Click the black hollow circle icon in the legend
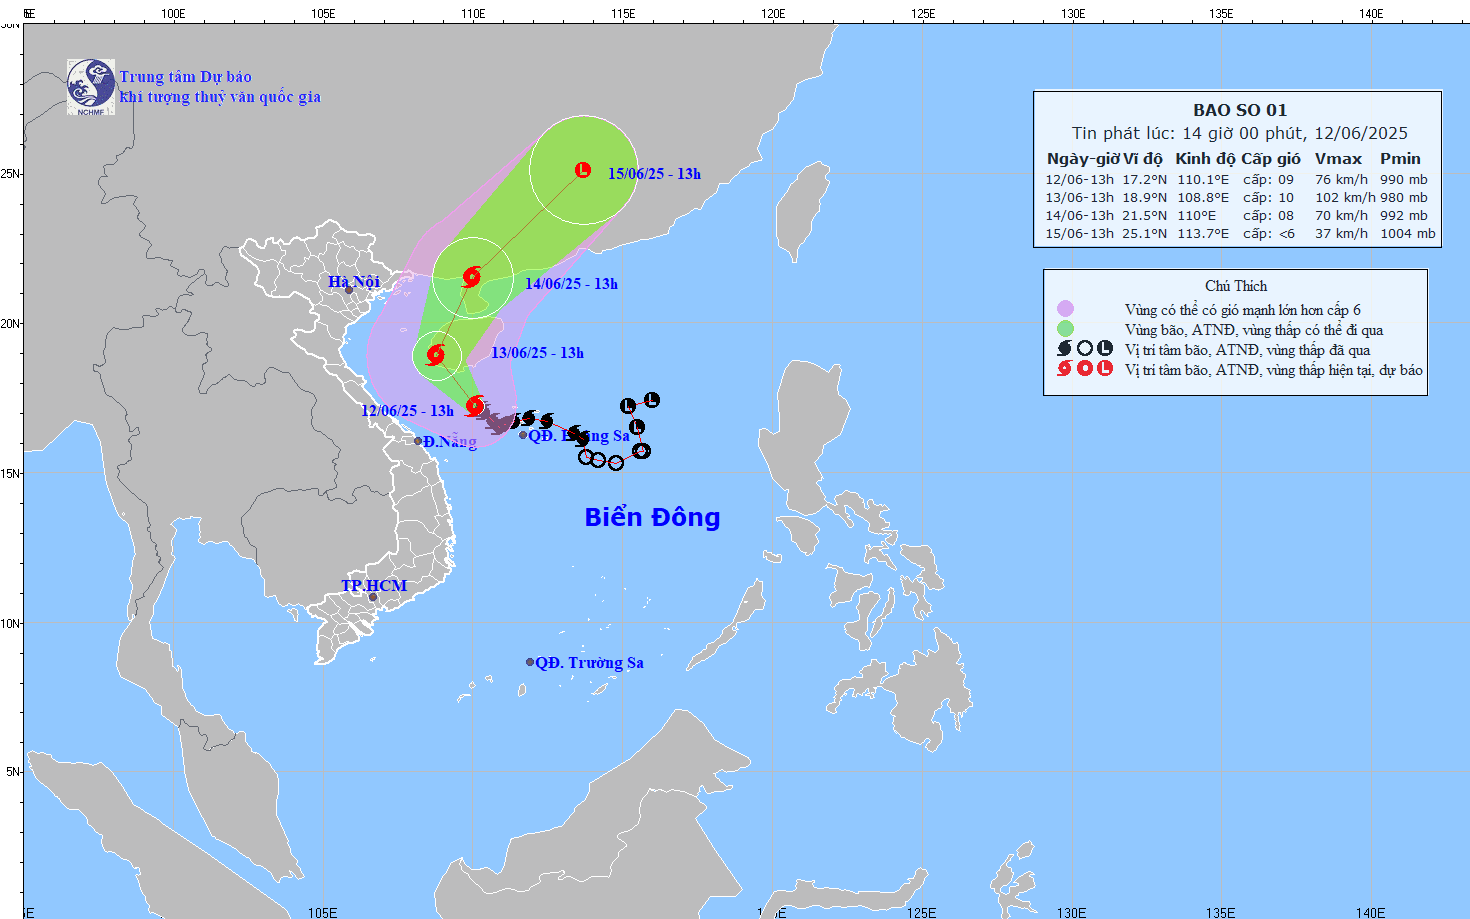 1085,348
